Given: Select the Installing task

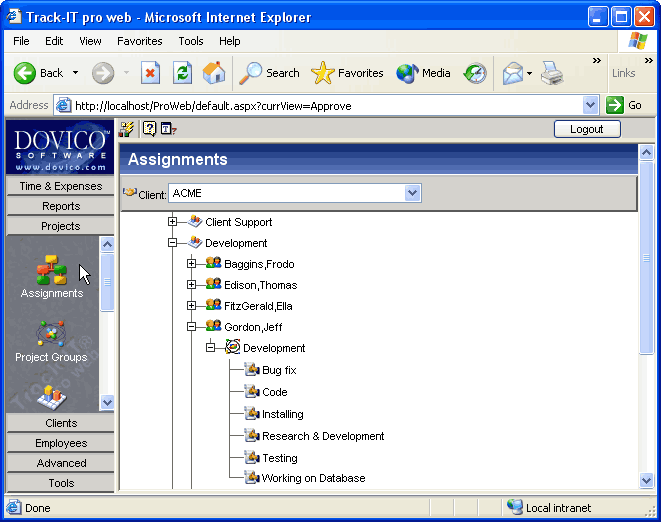Looking at the screenshot, I should (x=282, y=414).
